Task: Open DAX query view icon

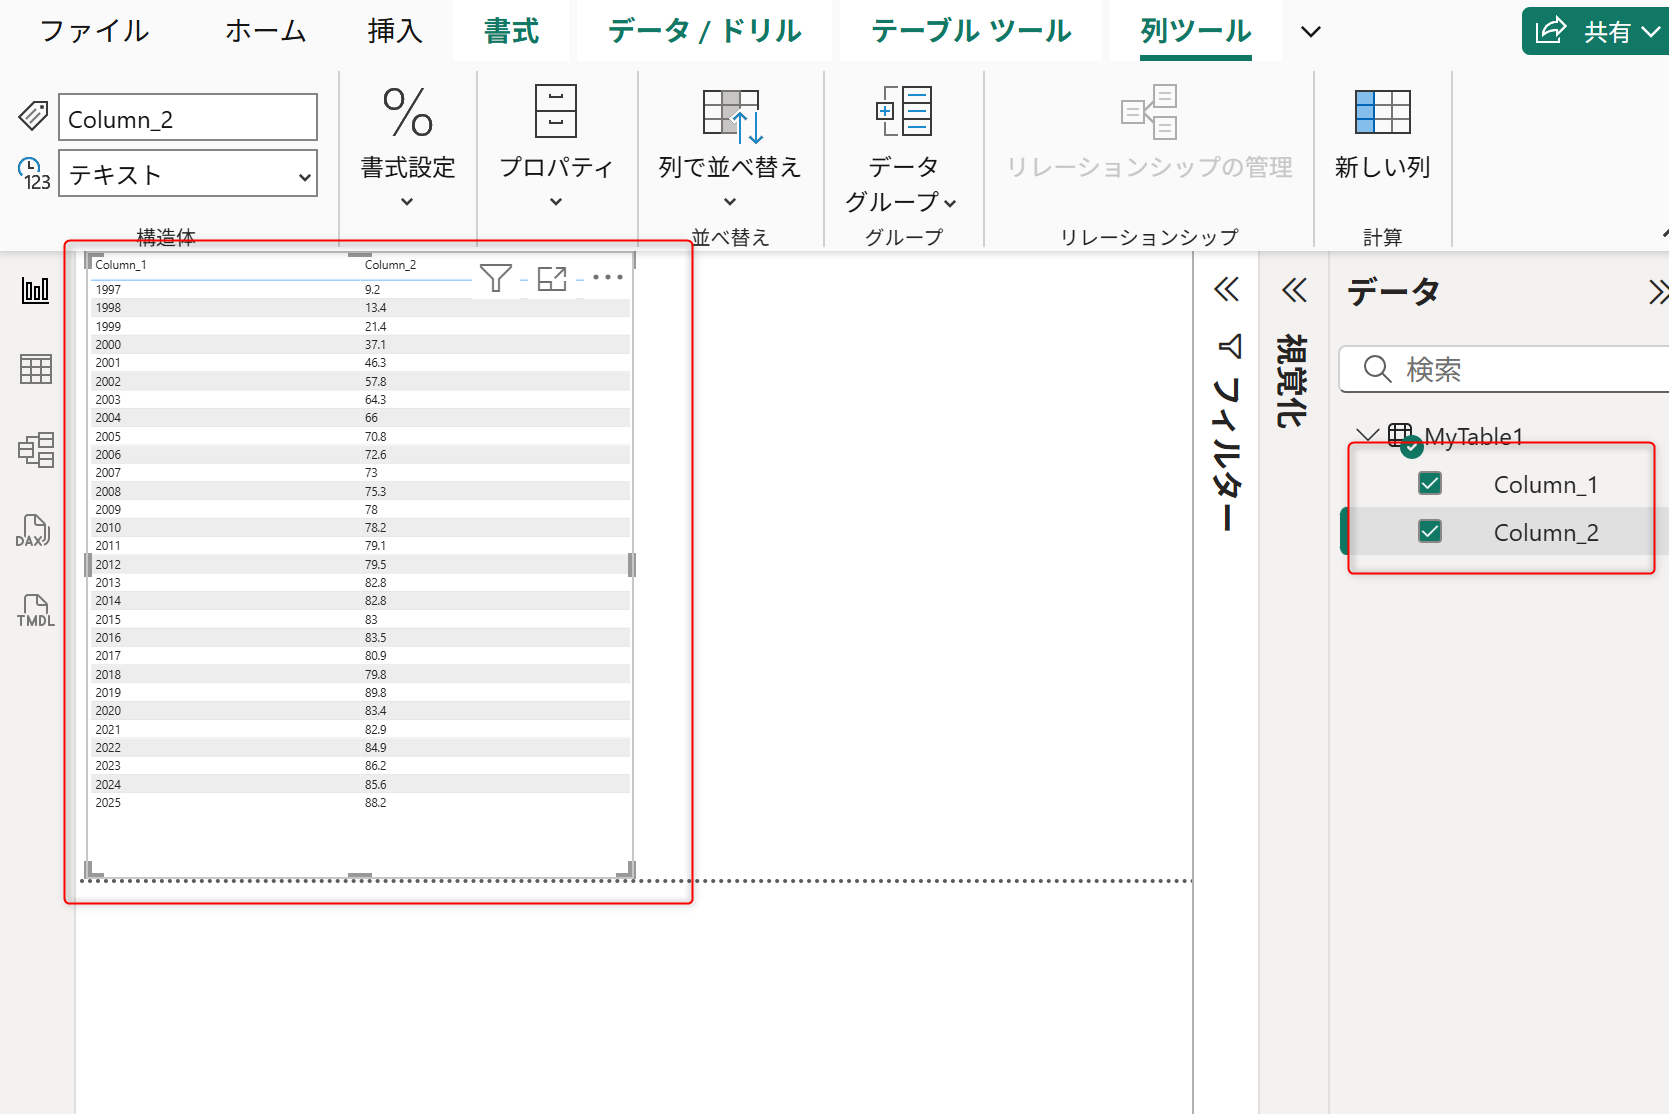Action: (x=33, y=531)
